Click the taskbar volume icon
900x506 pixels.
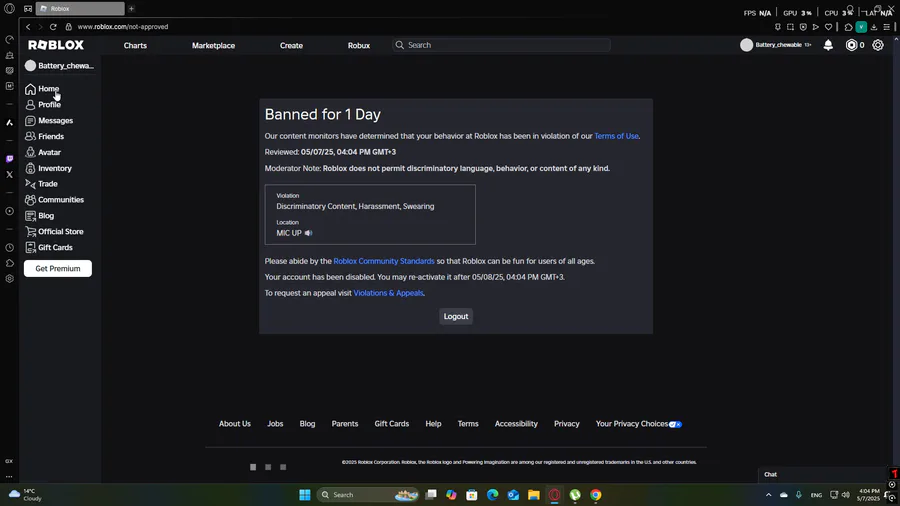point(845,495)
